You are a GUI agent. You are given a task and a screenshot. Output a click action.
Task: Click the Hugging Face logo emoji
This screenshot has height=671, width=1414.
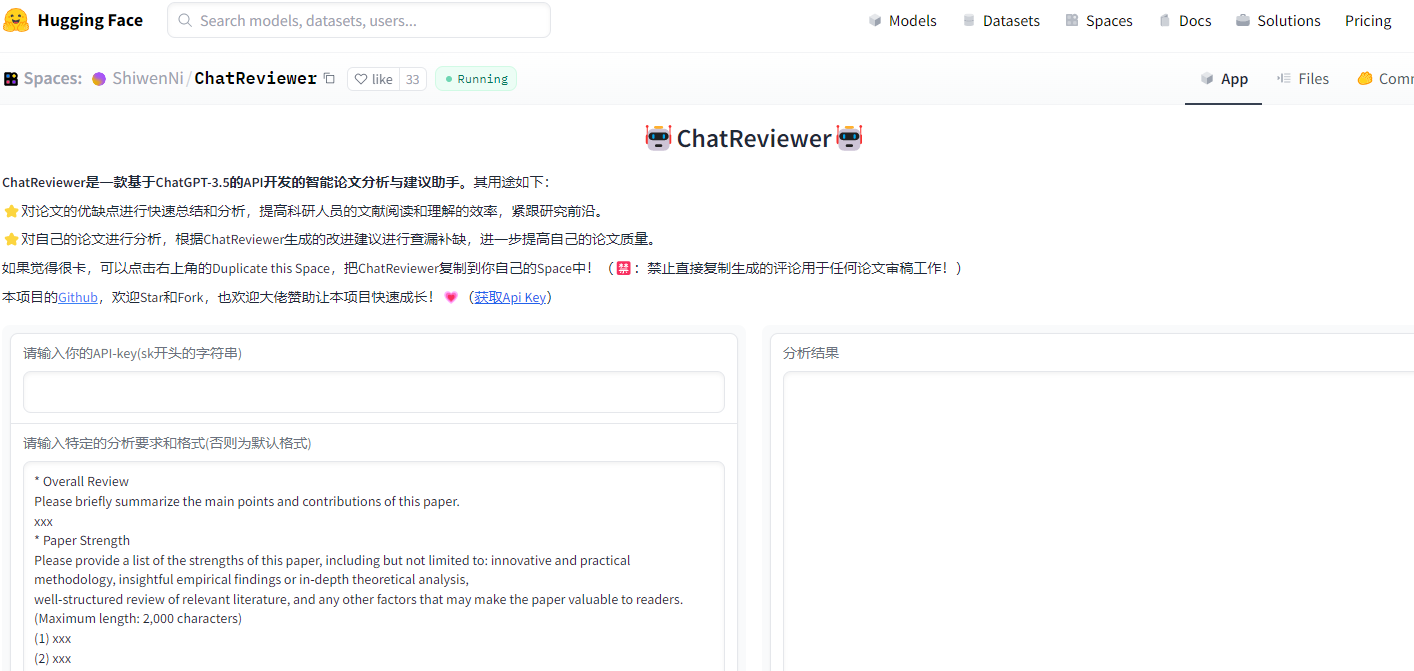(17, 20)
